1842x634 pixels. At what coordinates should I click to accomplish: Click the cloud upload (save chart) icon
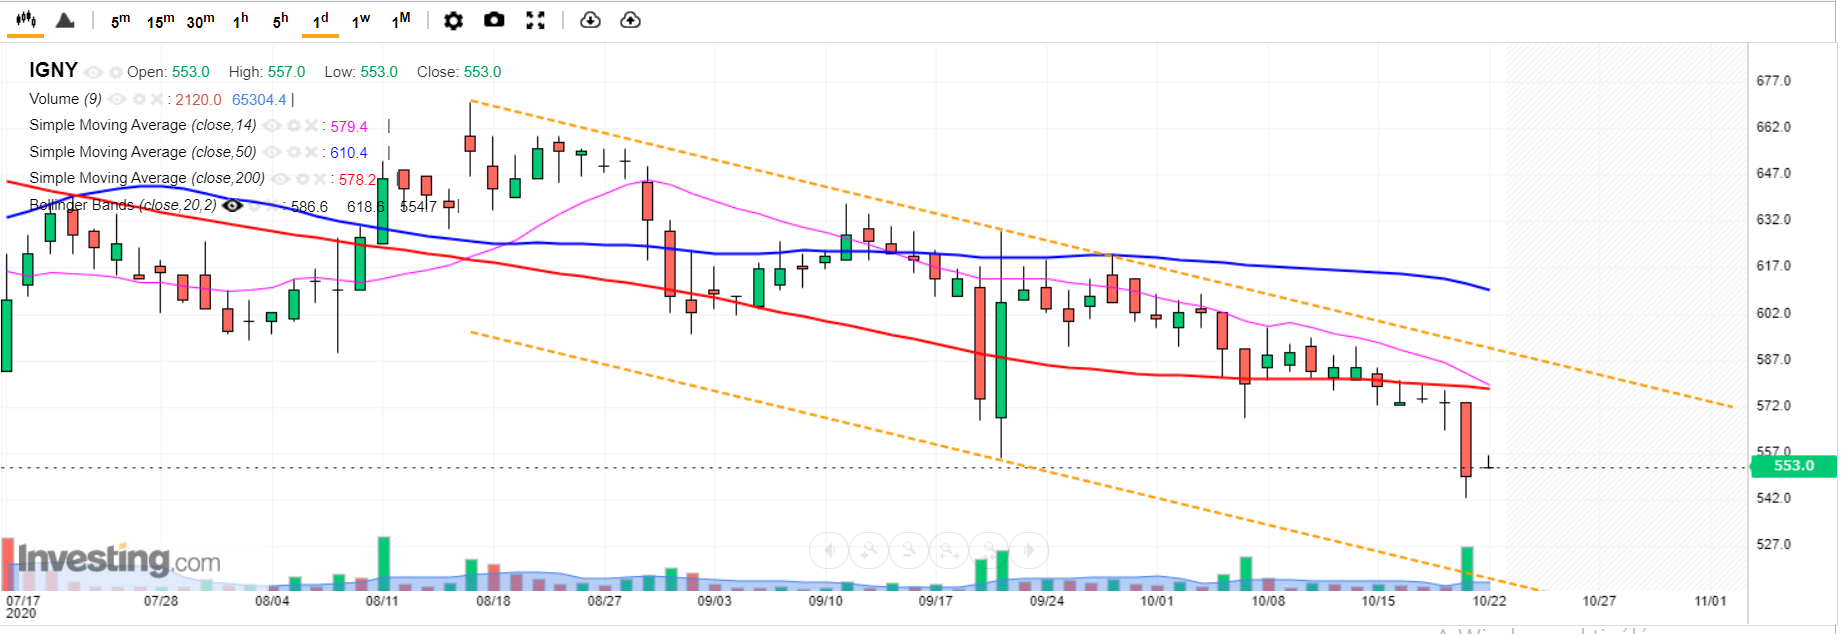[631, 20]
